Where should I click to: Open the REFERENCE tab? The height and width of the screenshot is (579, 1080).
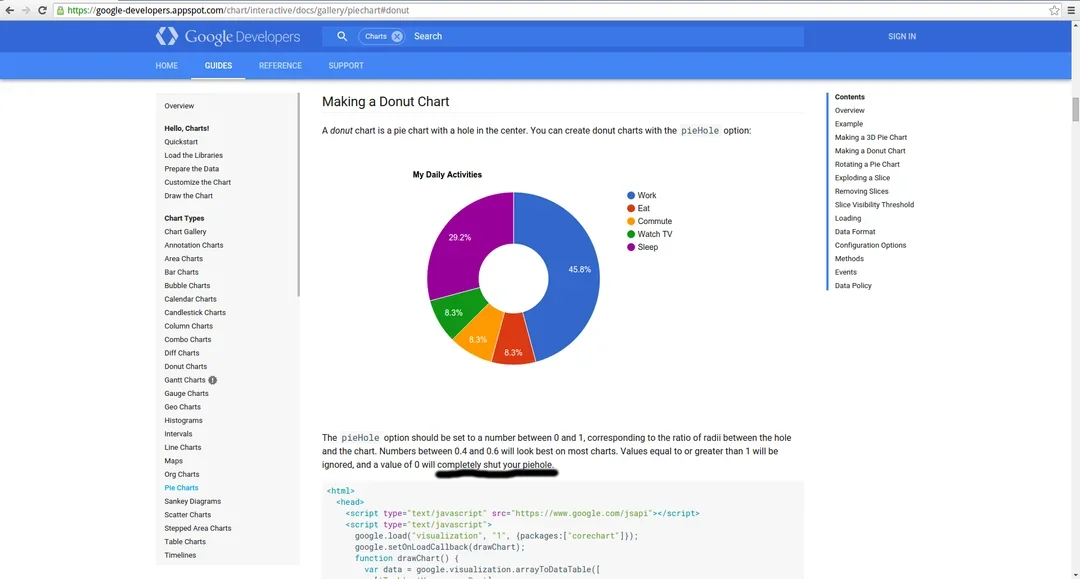click(x=280, y=65)
